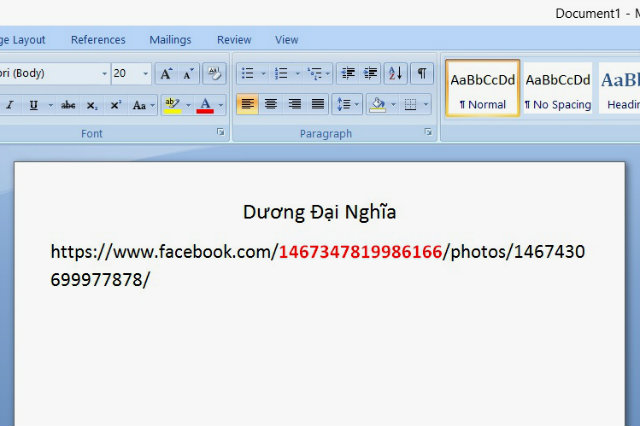Open the highlight color dropdown arrow
The width and height of the screenshot is (640, 426).
point(188,105)
